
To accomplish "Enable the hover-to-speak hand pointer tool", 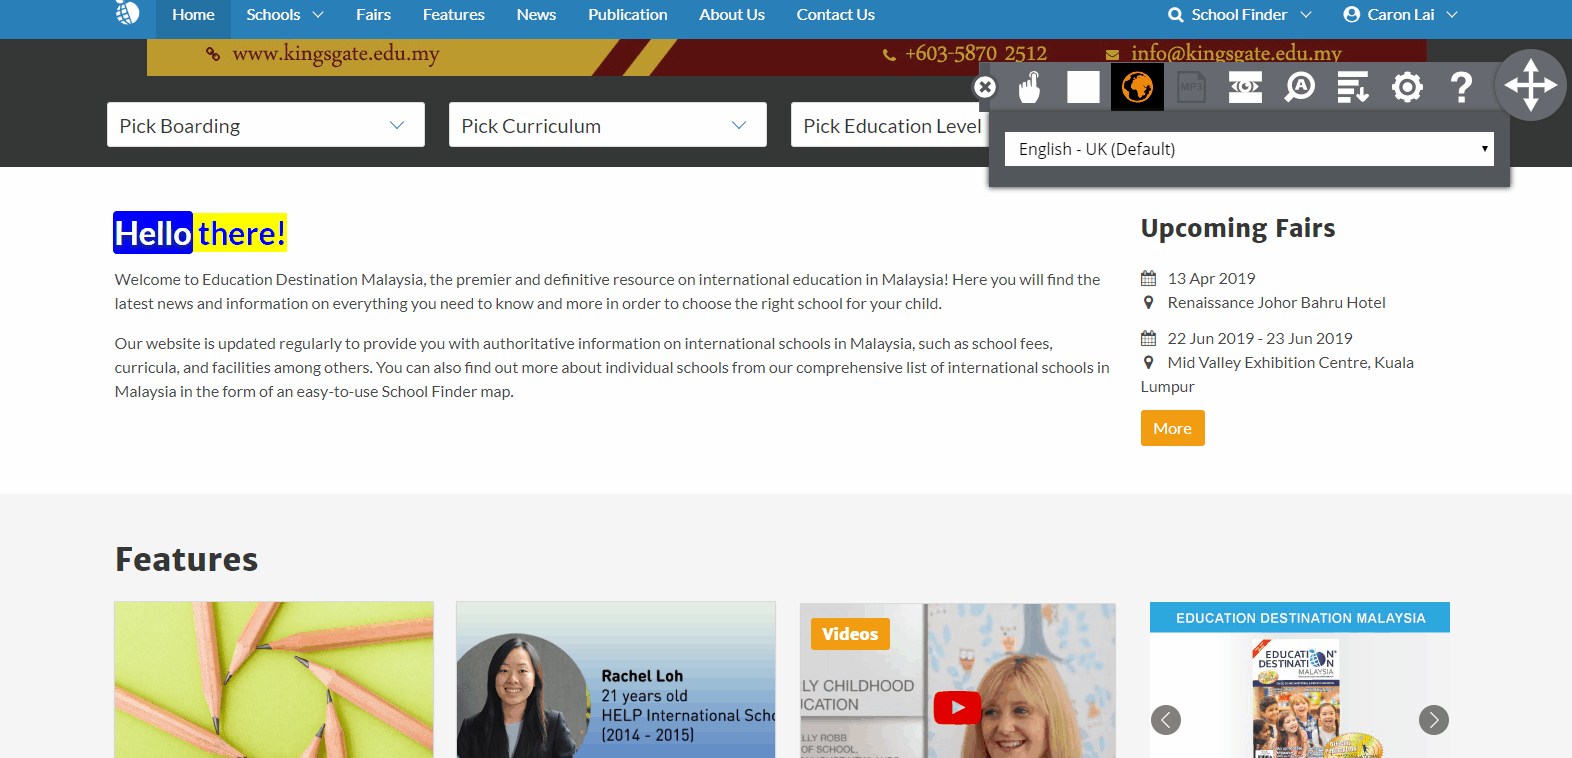I will [1029, 88].
